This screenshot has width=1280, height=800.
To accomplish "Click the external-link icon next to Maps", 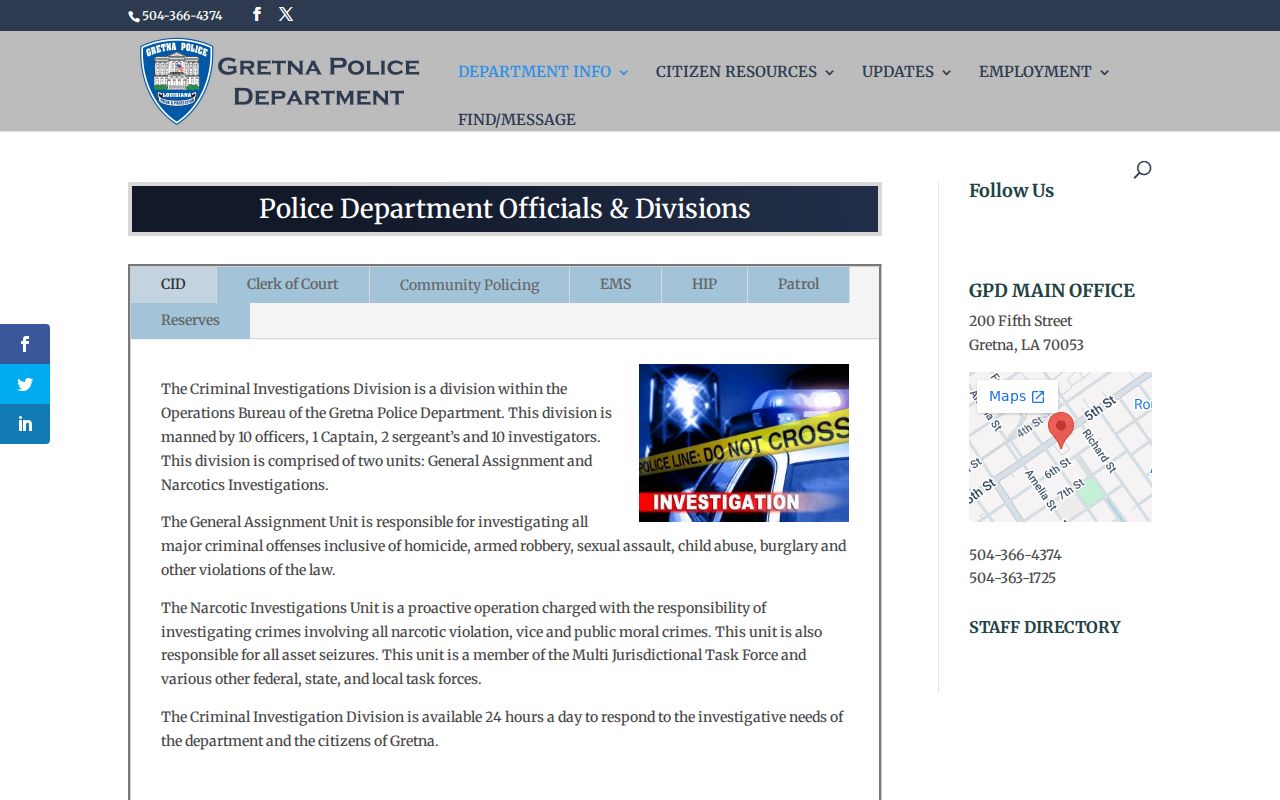I will 1038,397.
